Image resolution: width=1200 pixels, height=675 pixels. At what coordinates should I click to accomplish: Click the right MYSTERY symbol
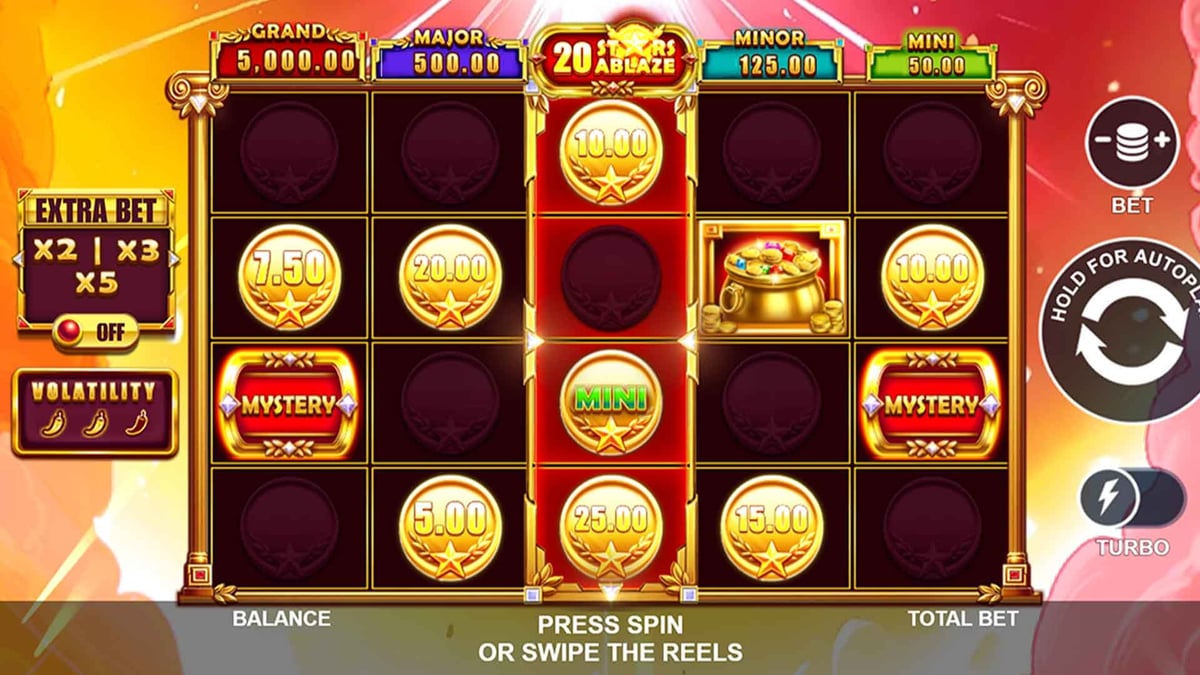point(931,403)
